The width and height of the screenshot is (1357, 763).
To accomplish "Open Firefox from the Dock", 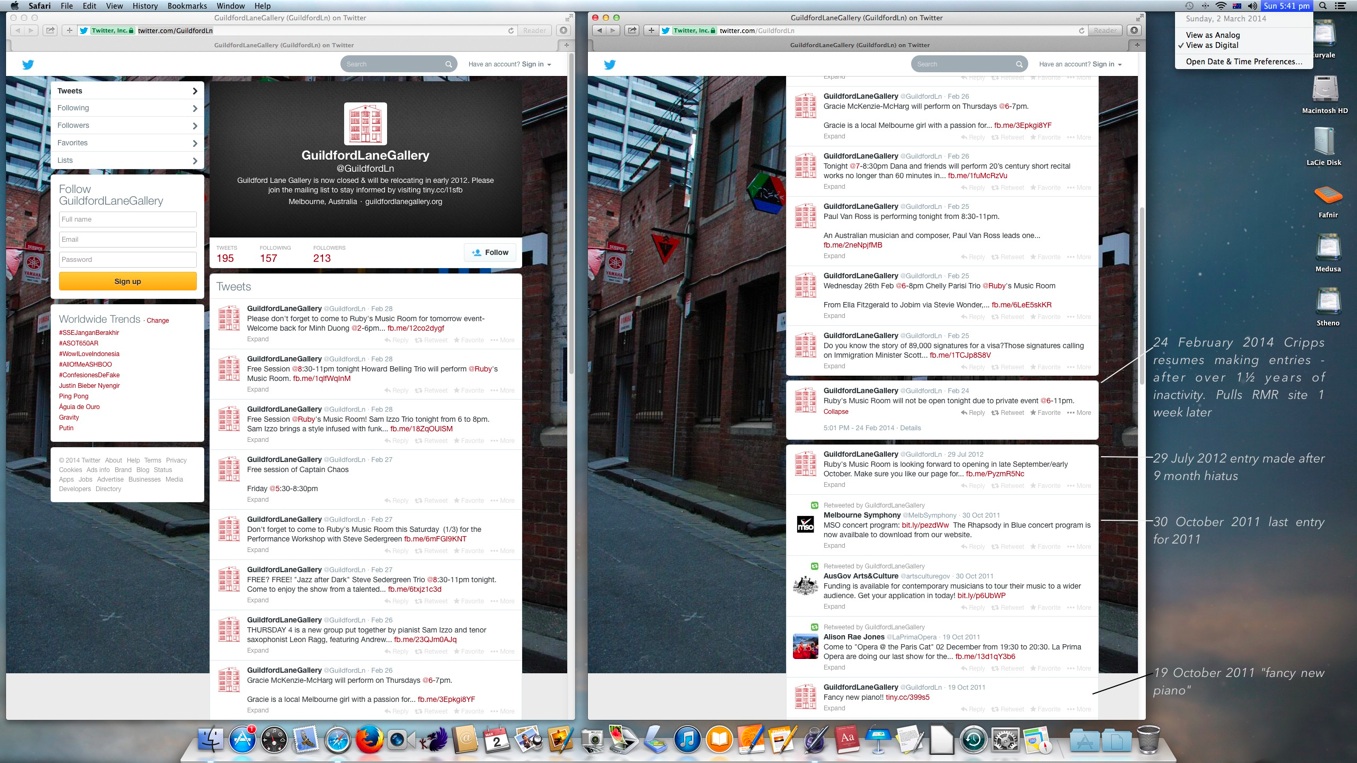I will coord(369,739).
